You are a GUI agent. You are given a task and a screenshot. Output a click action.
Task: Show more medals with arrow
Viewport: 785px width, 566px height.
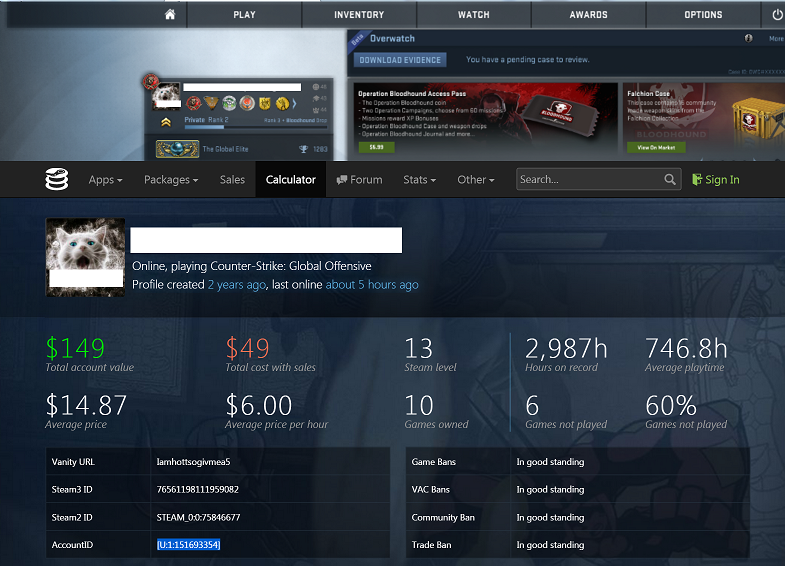(x=294, y=103)
